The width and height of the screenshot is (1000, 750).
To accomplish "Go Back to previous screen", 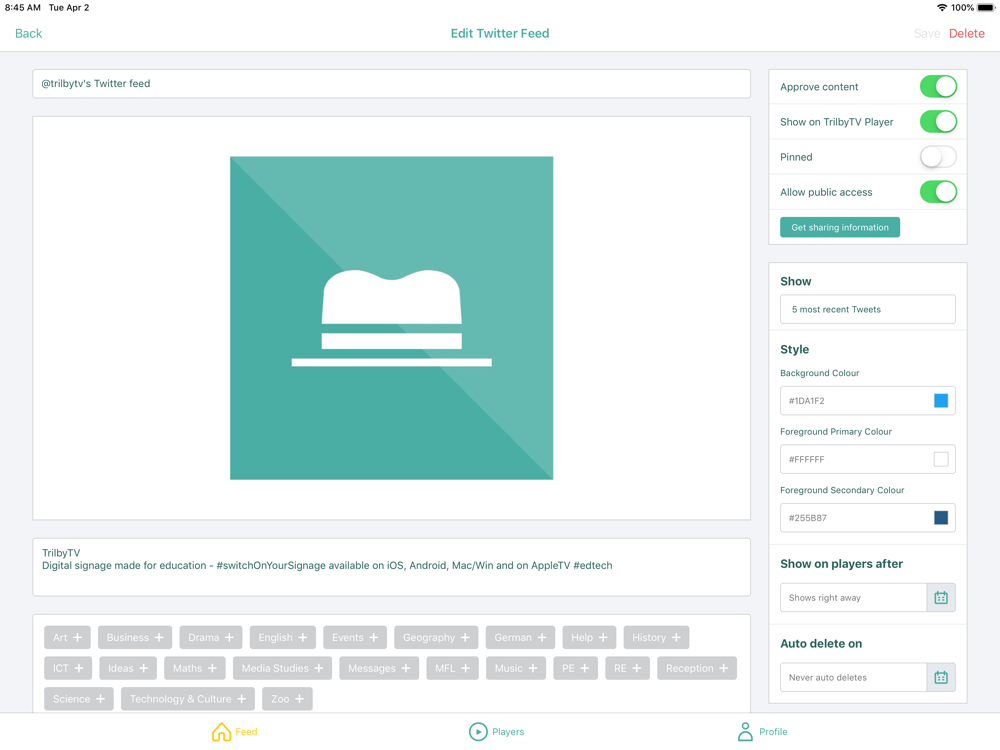I will point(29,33).
